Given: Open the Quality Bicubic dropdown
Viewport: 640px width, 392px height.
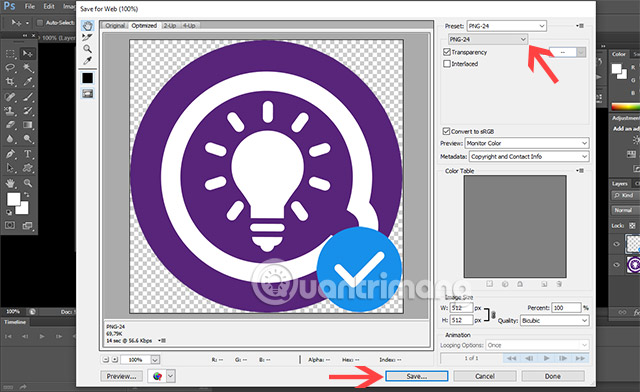Looking at the screenshot, I should (x=554, y=321).
